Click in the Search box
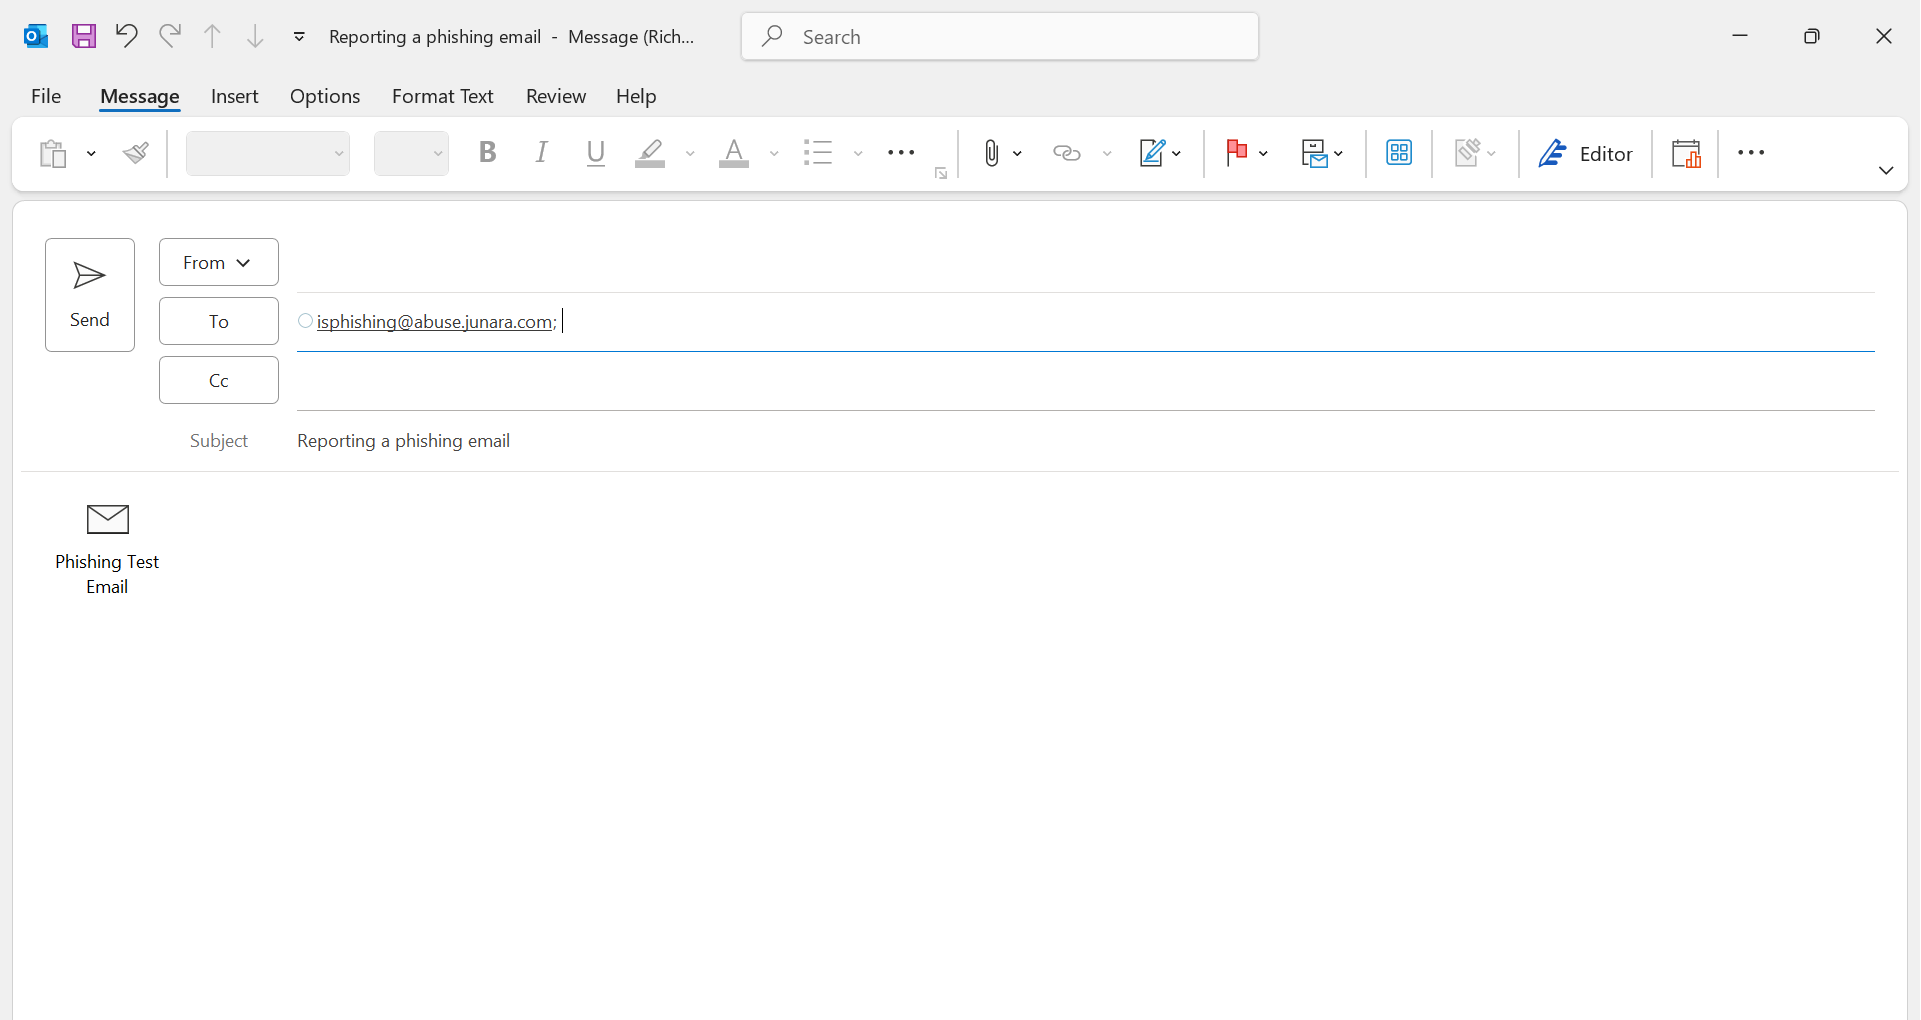The width and height of the screenshot is (1921, 1020). (x=1000, y=37)
